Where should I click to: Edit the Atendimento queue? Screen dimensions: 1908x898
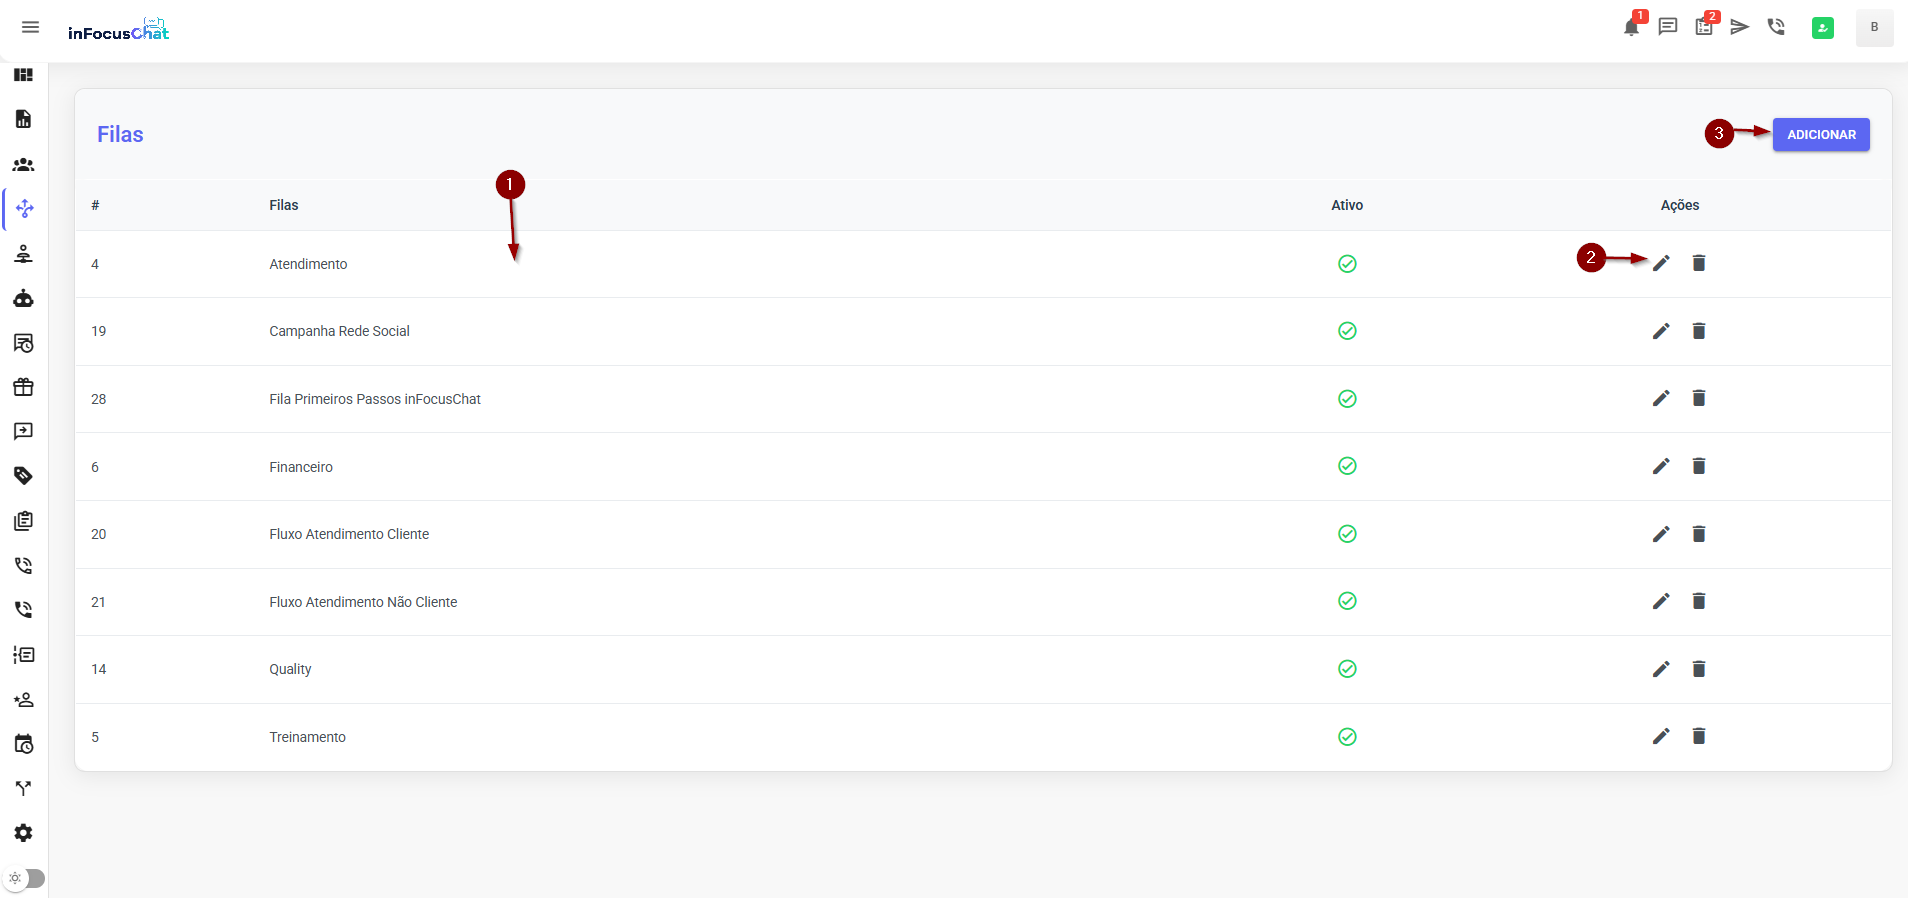1661,263
